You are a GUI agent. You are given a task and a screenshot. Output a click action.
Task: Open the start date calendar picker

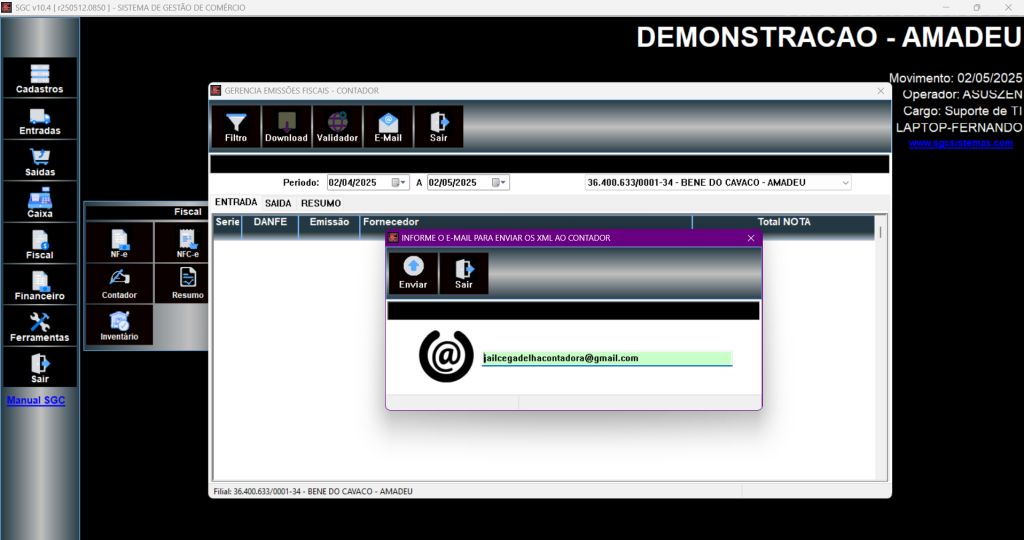tap(399, 183)
